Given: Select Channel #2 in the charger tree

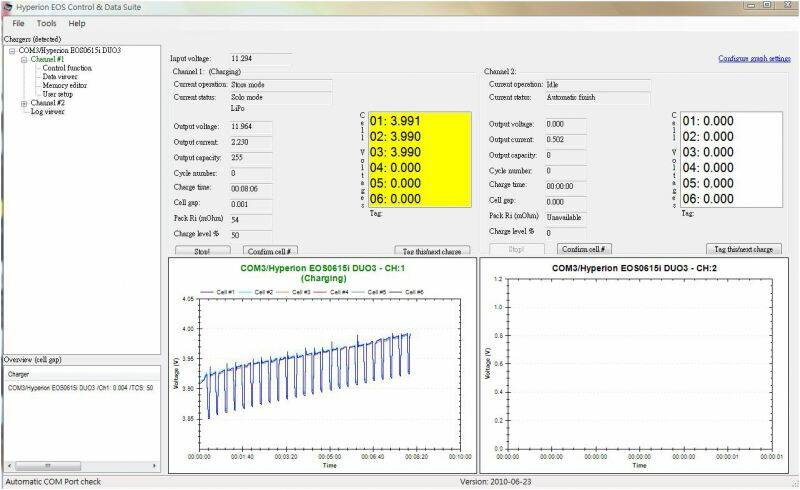Looking at the screenshot, I should click(x=47, y=103).
